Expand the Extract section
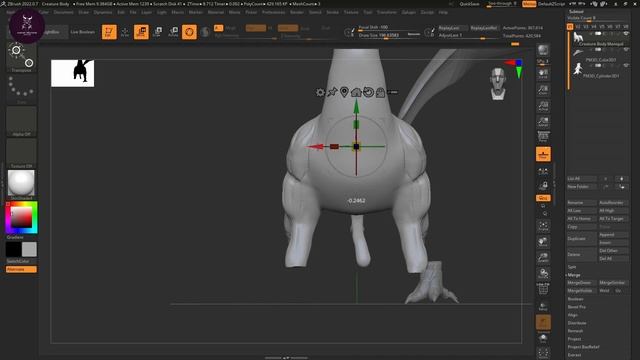The image size is (640, 360). [x=574, y=355]
